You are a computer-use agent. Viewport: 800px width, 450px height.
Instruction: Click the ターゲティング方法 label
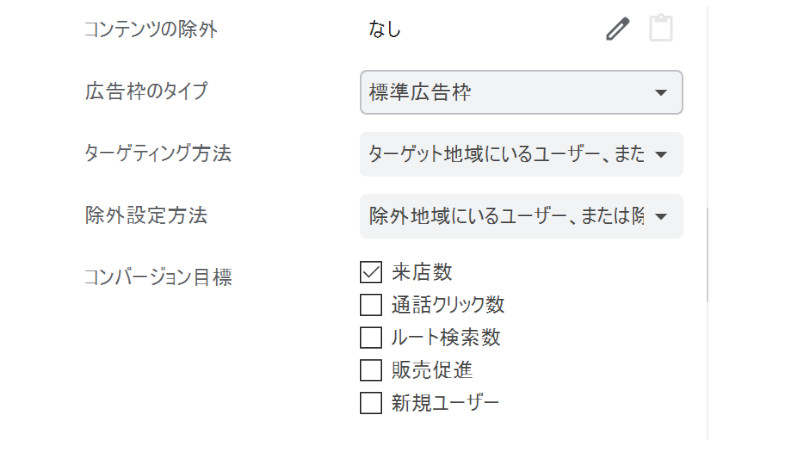(158, 153)
